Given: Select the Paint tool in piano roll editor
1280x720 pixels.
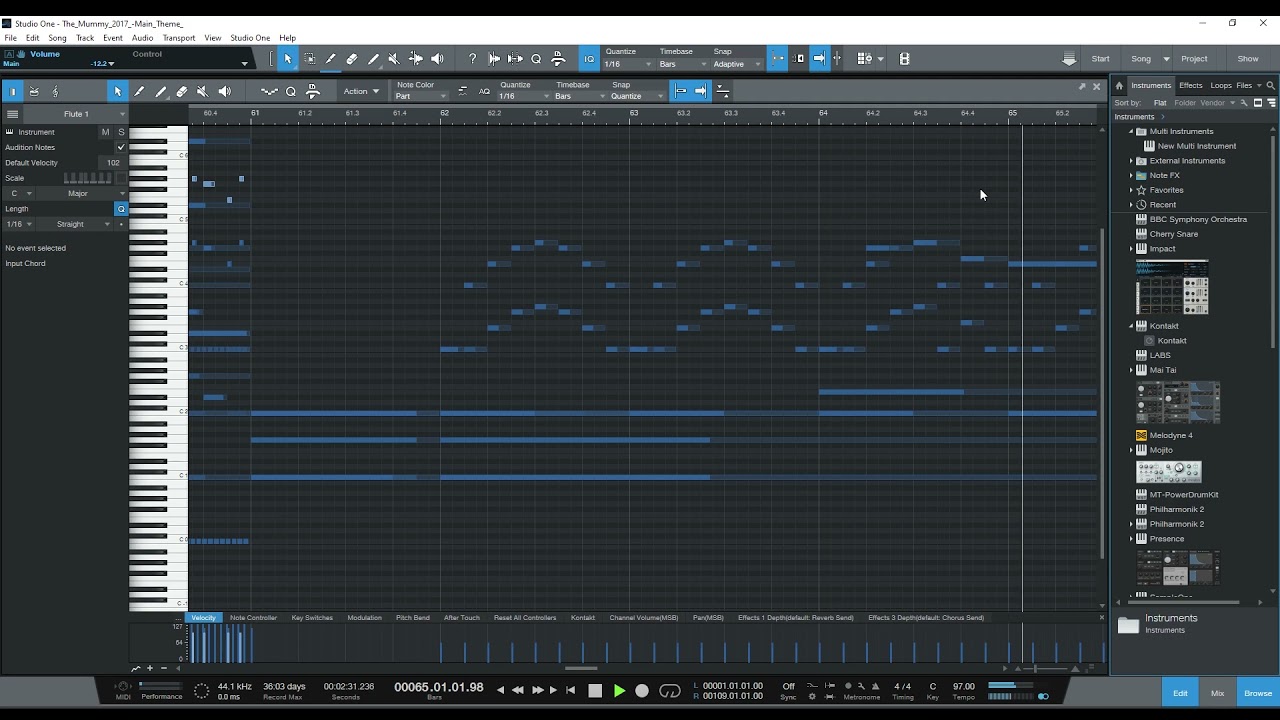Looking at the screenshot, I should [x=160, y=91].
